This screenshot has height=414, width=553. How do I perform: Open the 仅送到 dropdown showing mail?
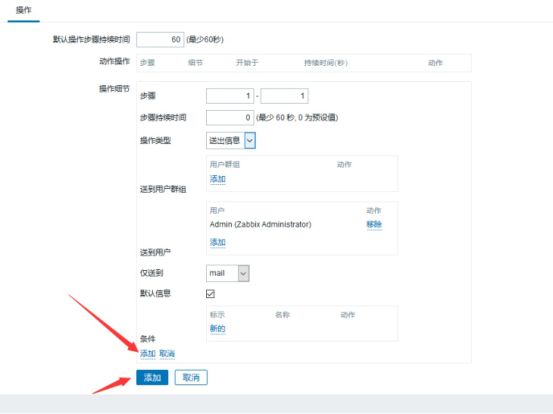pos(228,273)
